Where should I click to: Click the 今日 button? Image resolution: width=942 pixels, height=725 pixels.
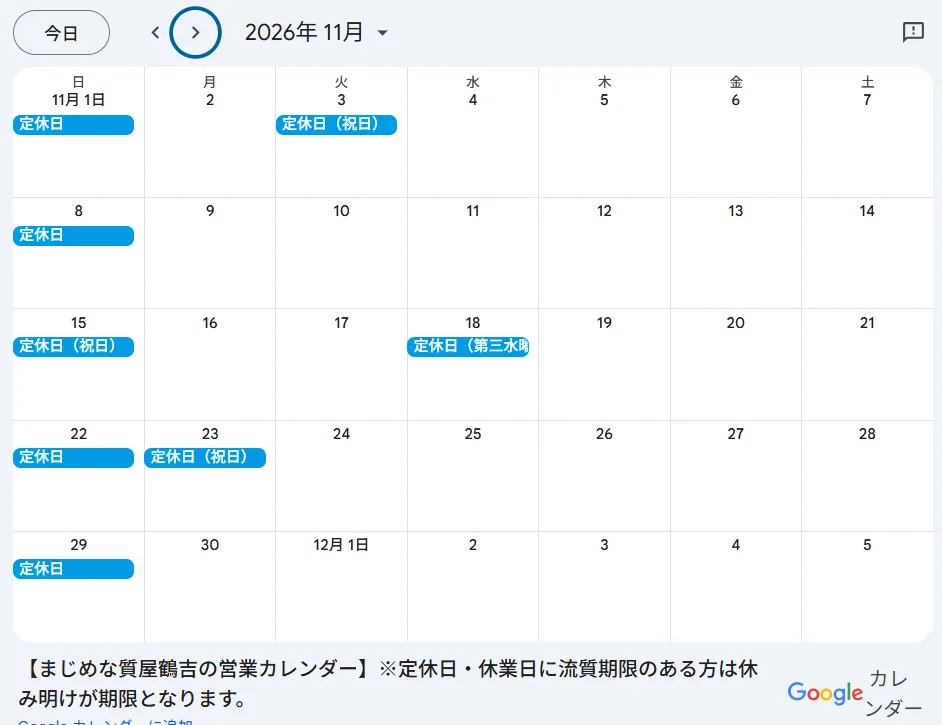[61, 32]
